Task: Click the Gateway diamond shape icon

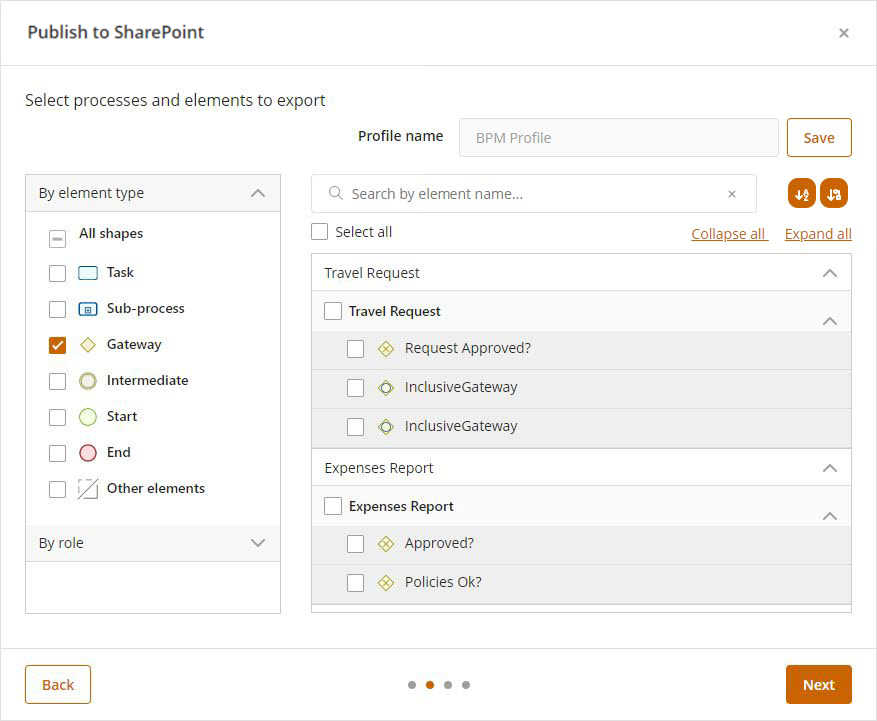Action: (x=88, y=345)
